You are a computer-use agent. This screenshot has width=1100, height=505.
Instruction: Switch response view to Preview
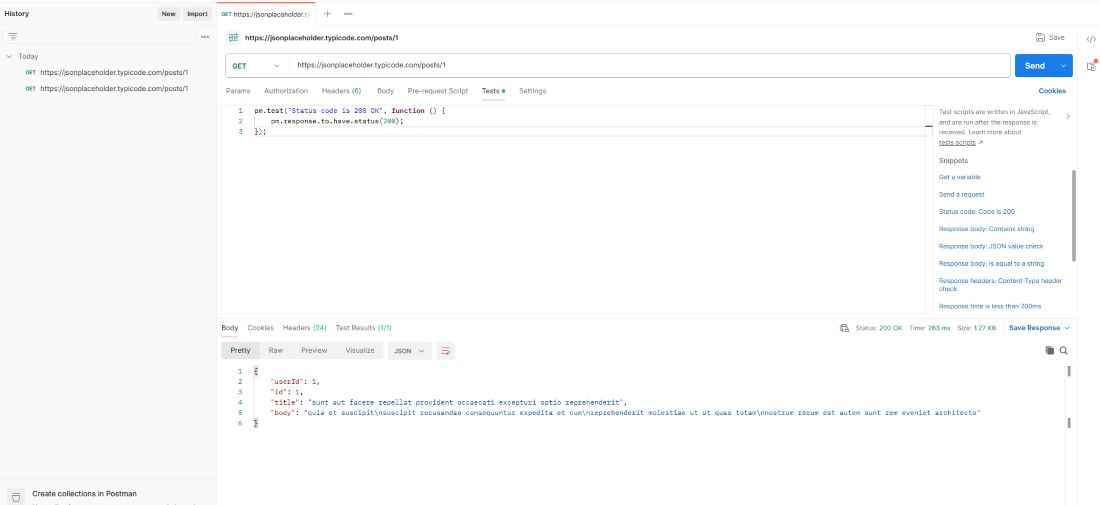314,351
